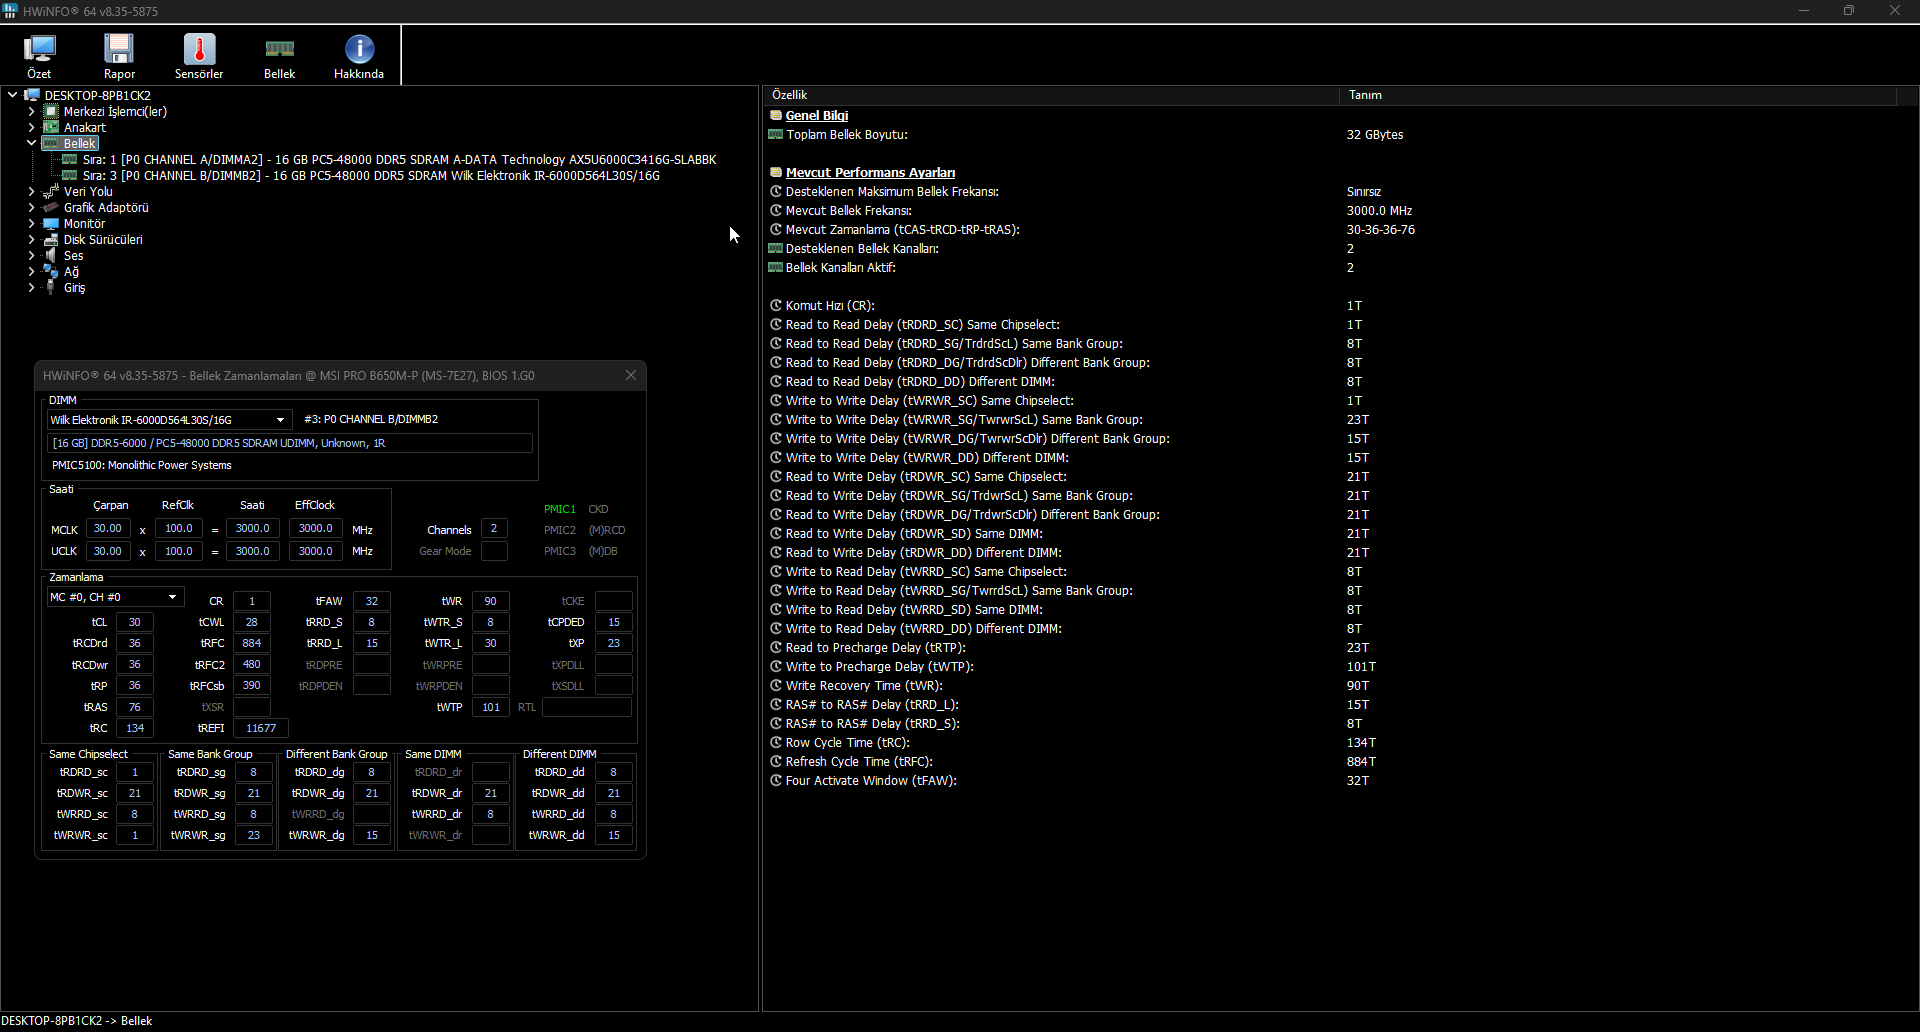1920x1032 pixels.
Task: Select the Anakart motherboard tree icon
Action: click(x=51, y=127)
